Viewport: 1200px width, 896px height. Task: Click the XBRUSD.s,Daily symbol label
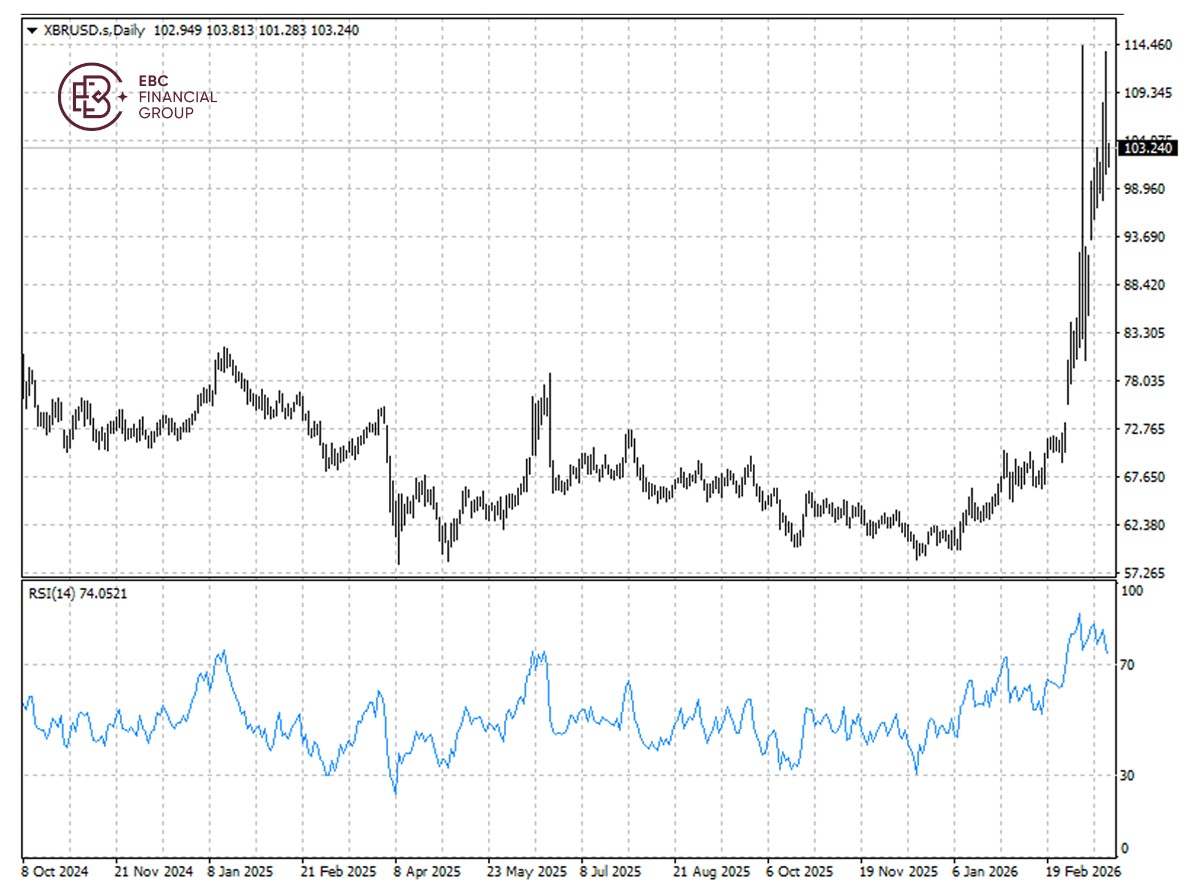point(97,30)
